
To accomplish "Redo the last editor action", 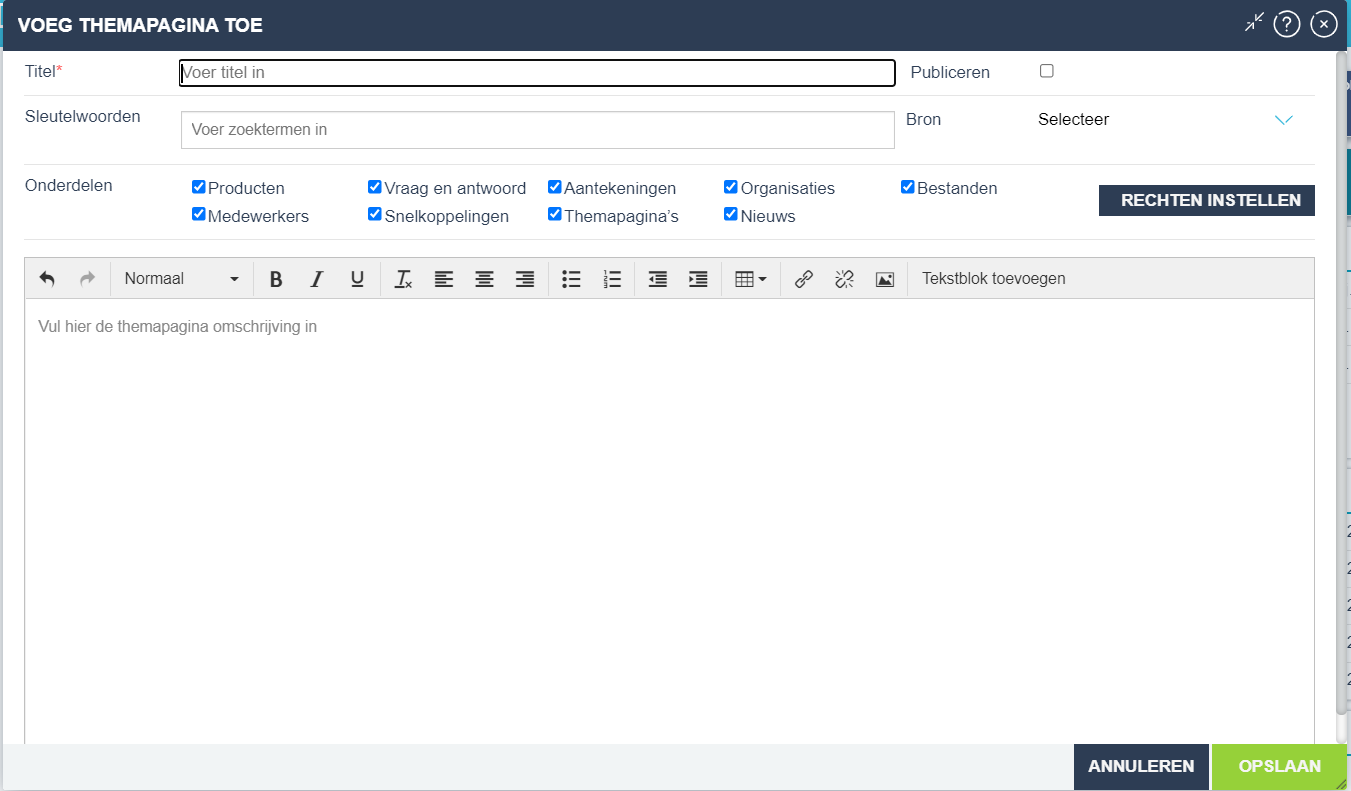I will click(87, 279).
